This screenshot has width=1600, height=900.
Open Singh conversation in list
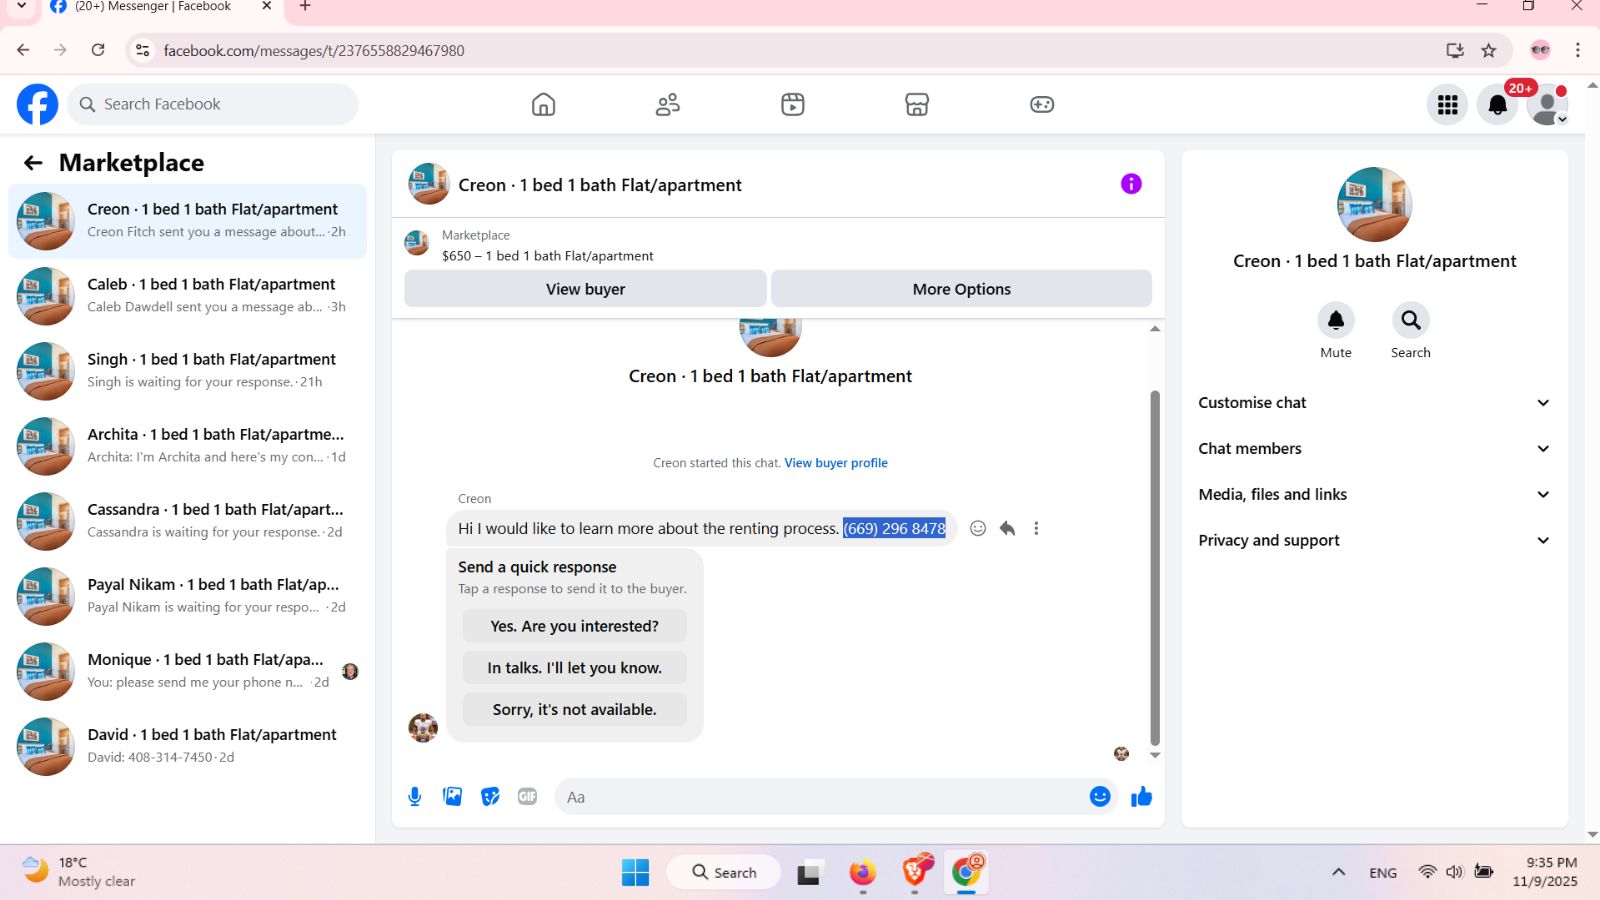188,371
